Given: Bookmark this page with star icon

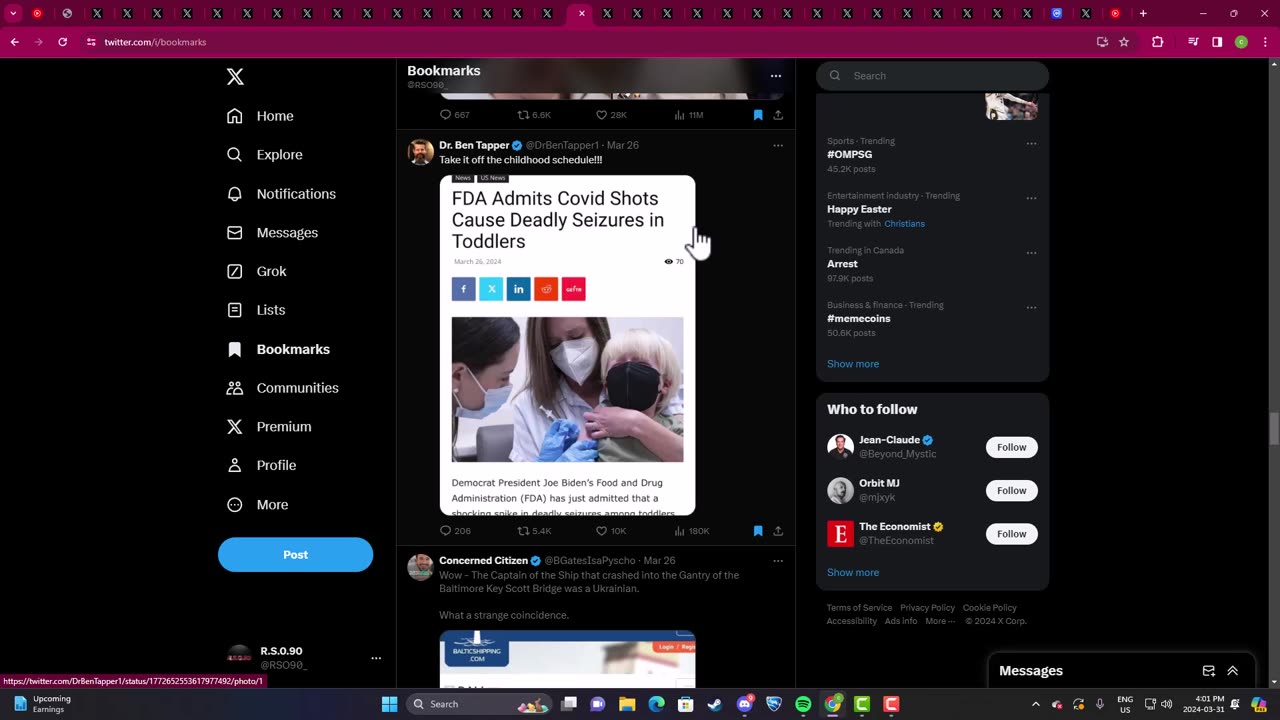Looking at the screenshot, I should coord(1124,42).
